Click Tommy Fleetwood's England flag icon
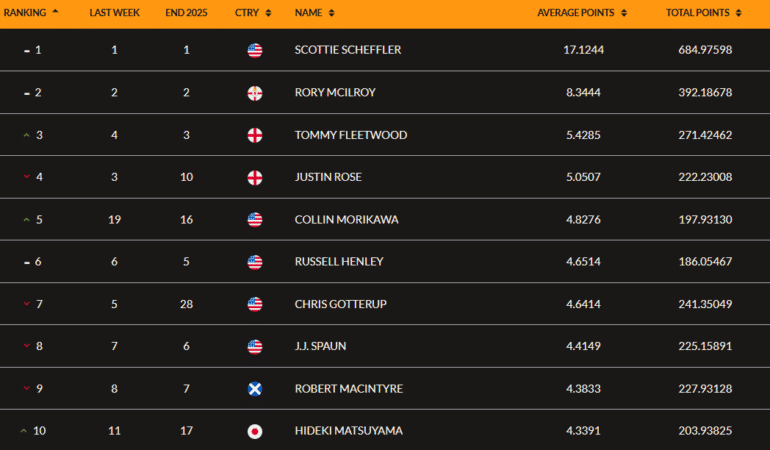This screenshot has width=770, height=450. coord(254,135)
